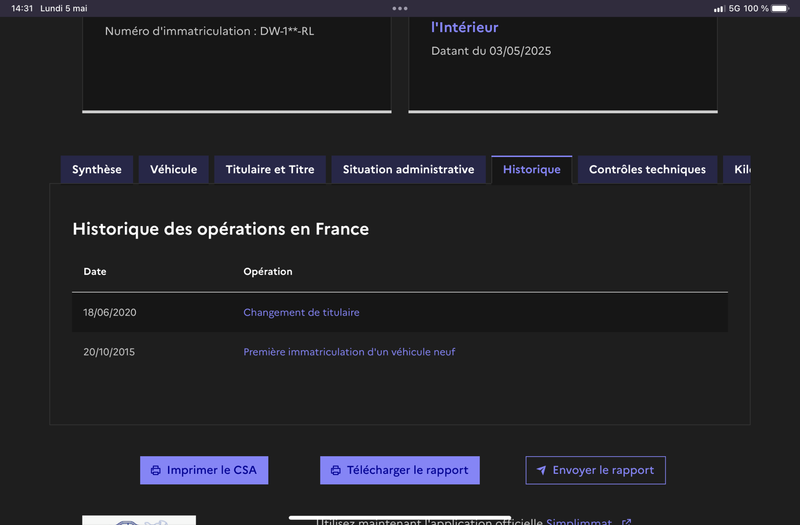
Task: Tap the external link icon next to Simplimmat
Action: click(x=626, y=522)
